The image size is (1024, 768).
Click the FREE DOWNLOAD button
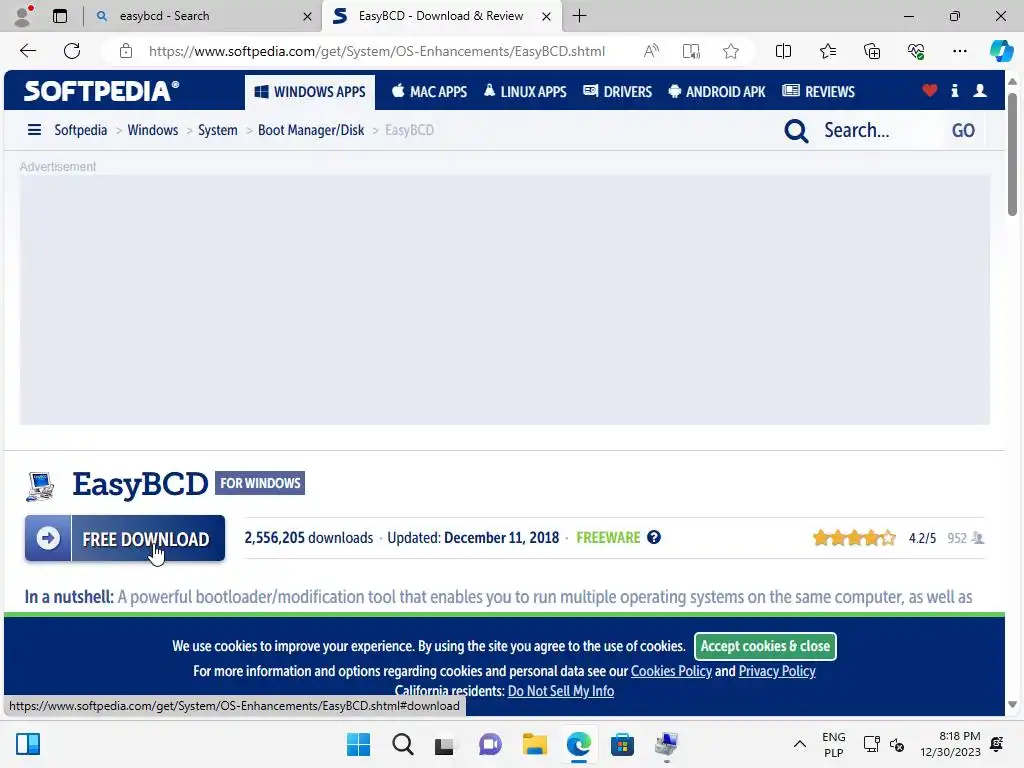(x=125, y=538)
